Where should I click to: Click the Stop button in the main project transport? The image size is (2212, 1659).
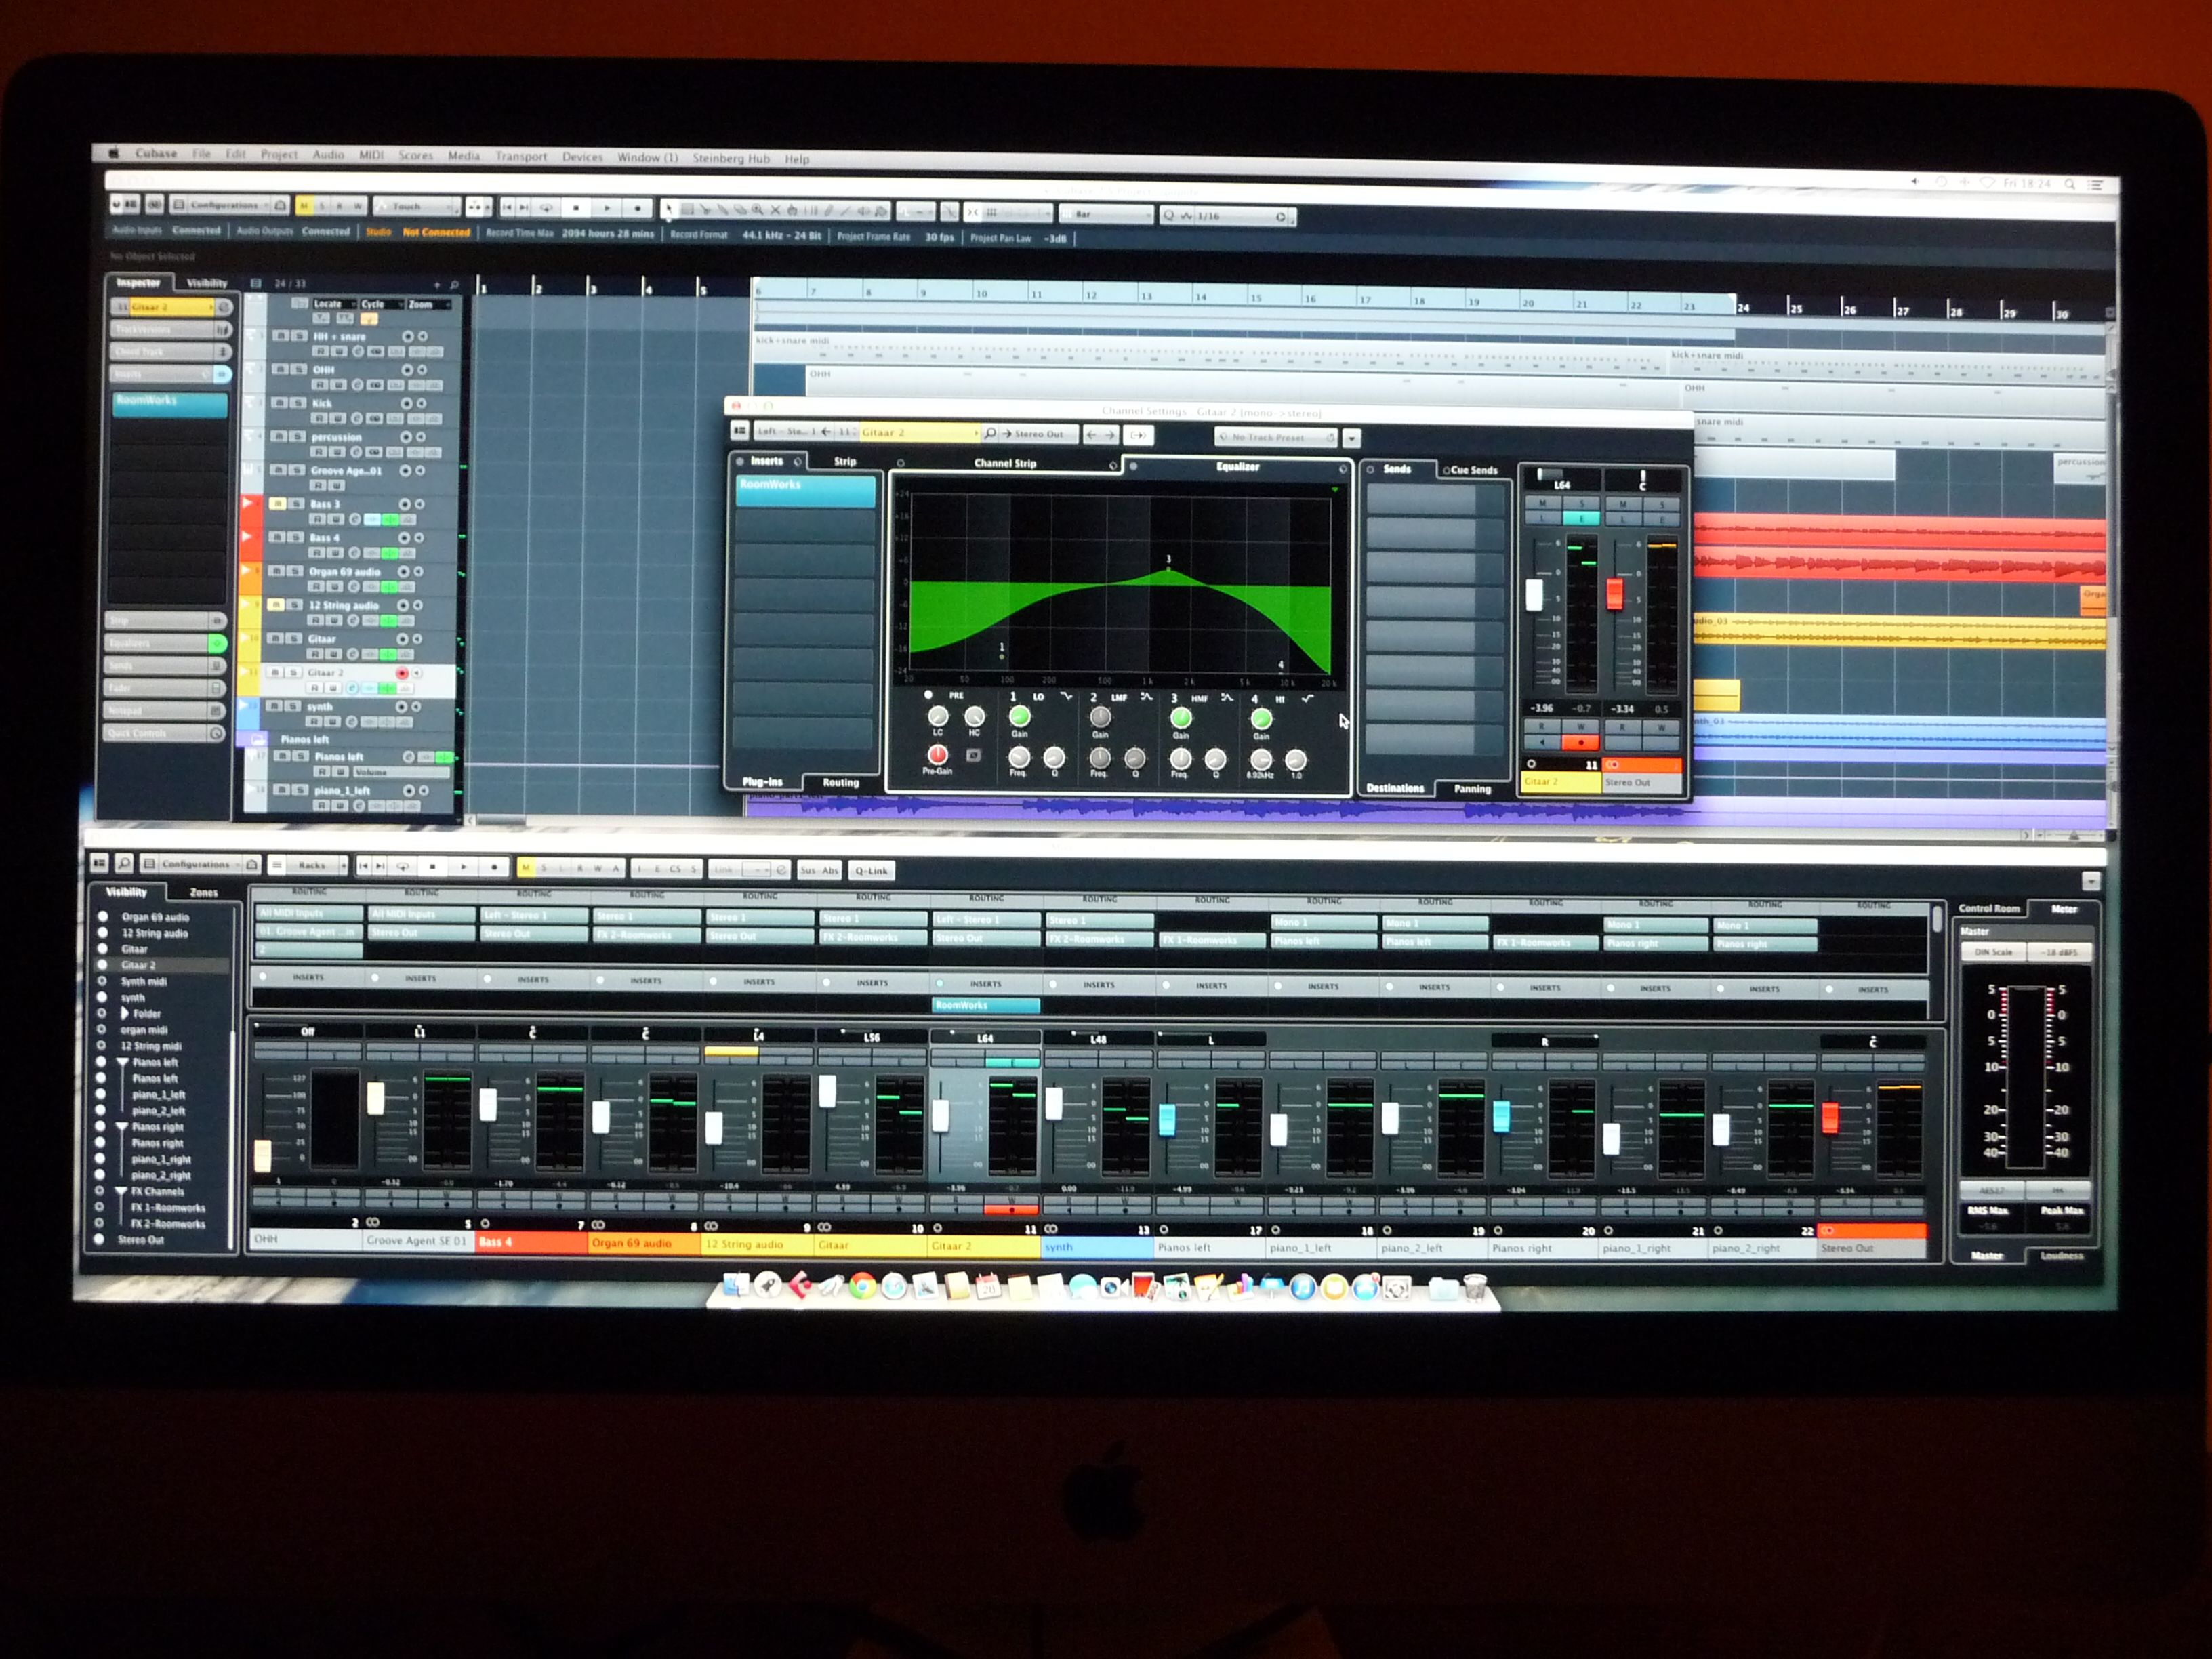(x=576, y=208)
